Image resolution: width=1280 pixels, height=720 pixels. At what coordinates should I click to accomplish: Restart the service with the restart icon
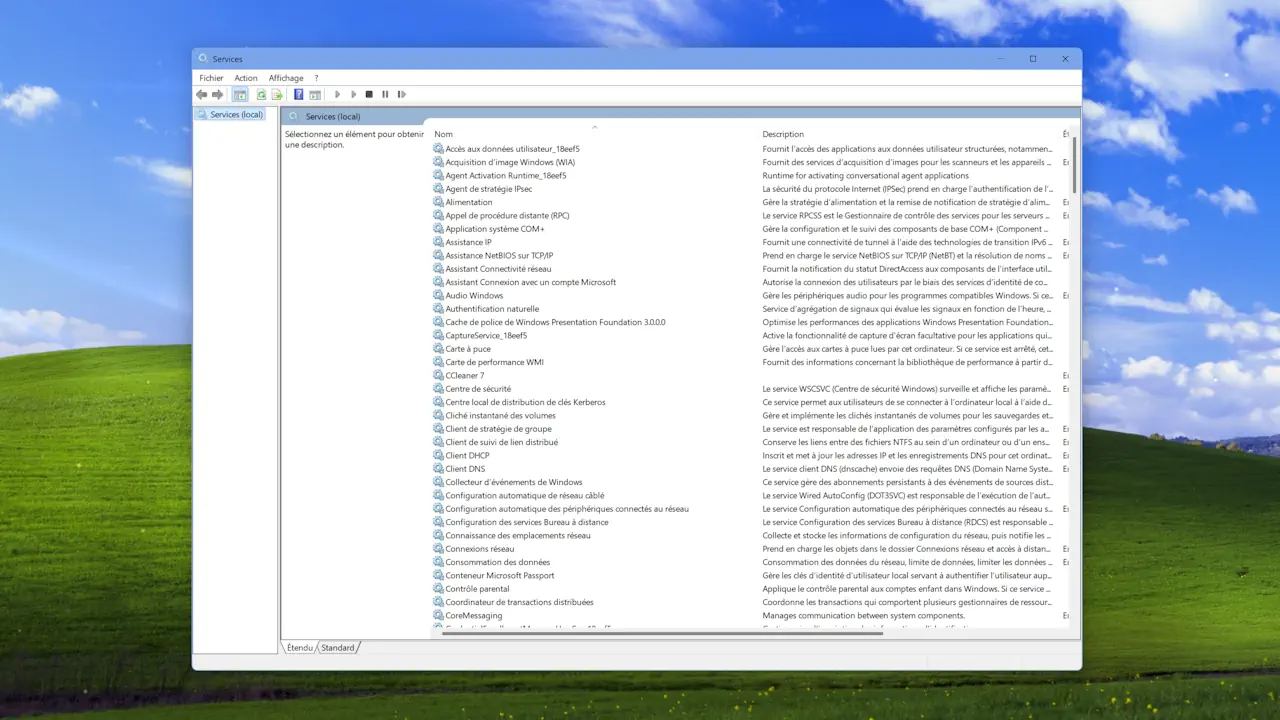[x=401, y=94]
